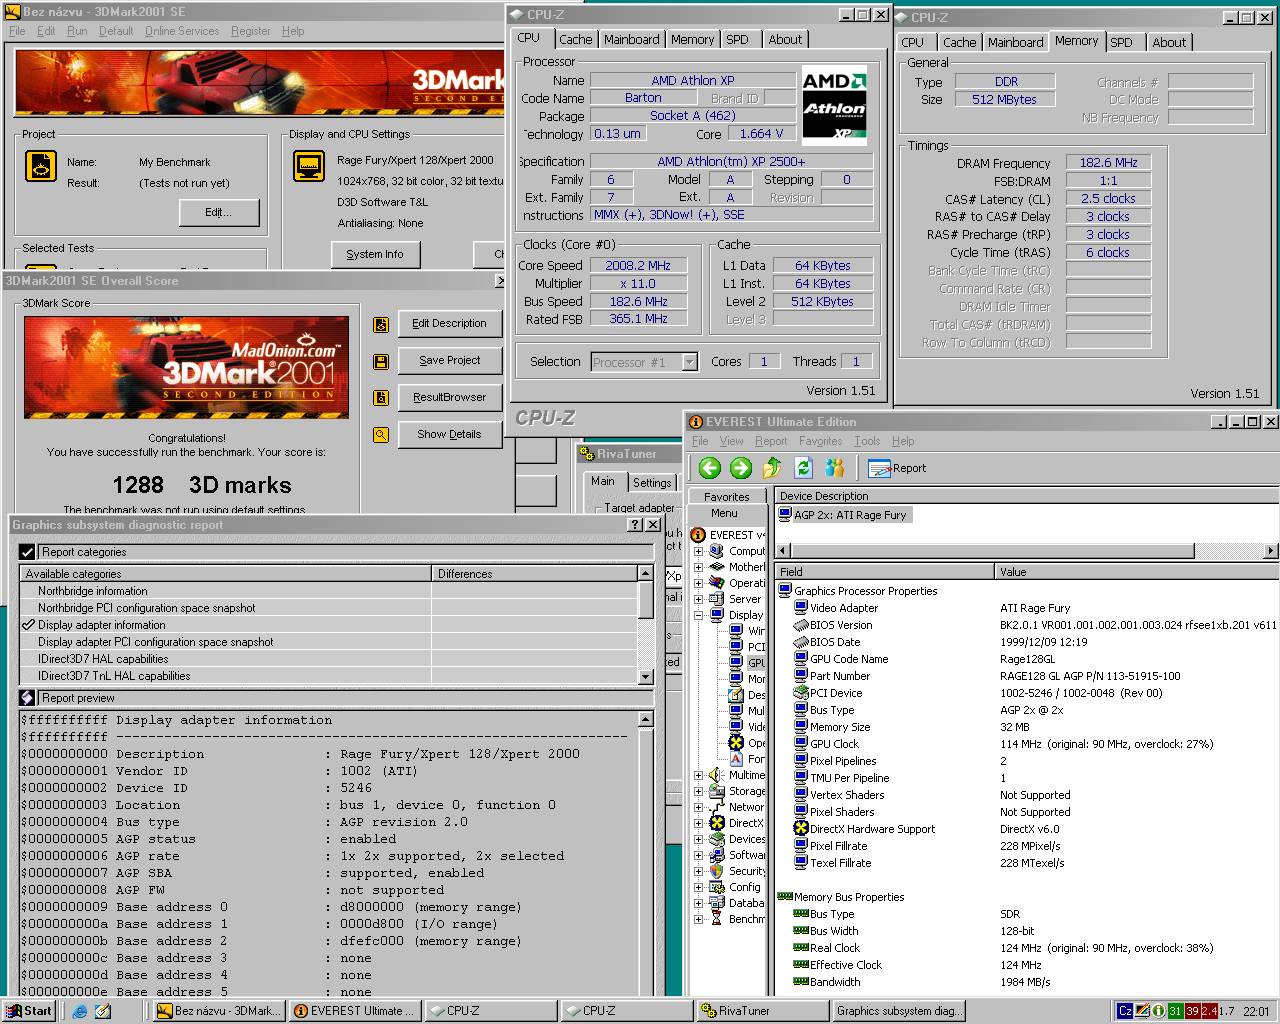The height and width of the screenshot is (1024, 1280).
Task: Click the Security shield icon in EVEREST tree
Action: [x=717, y=871]
